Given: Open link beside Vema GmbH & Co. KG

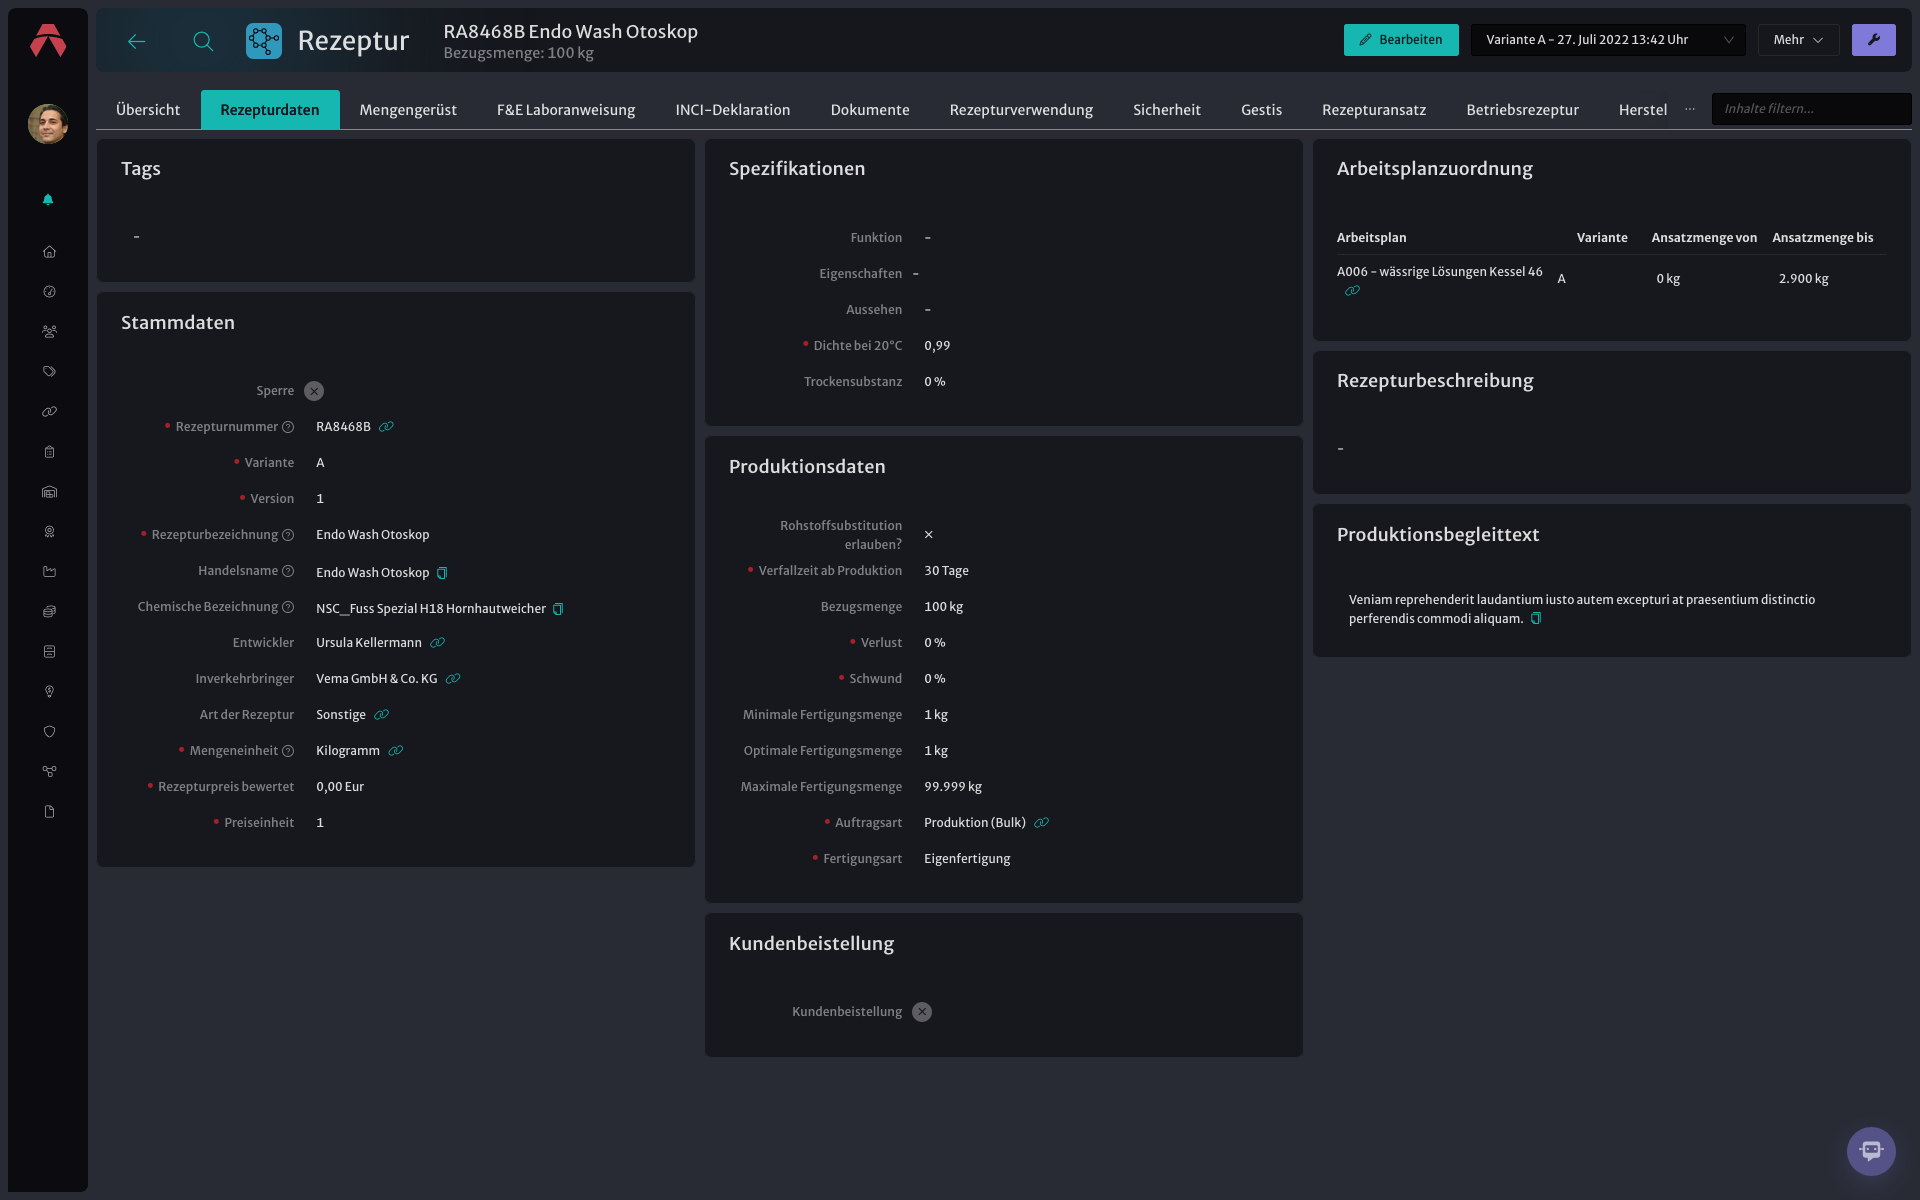Looking at the screenshot, I should pyautogui.click(x=453, y=679).
